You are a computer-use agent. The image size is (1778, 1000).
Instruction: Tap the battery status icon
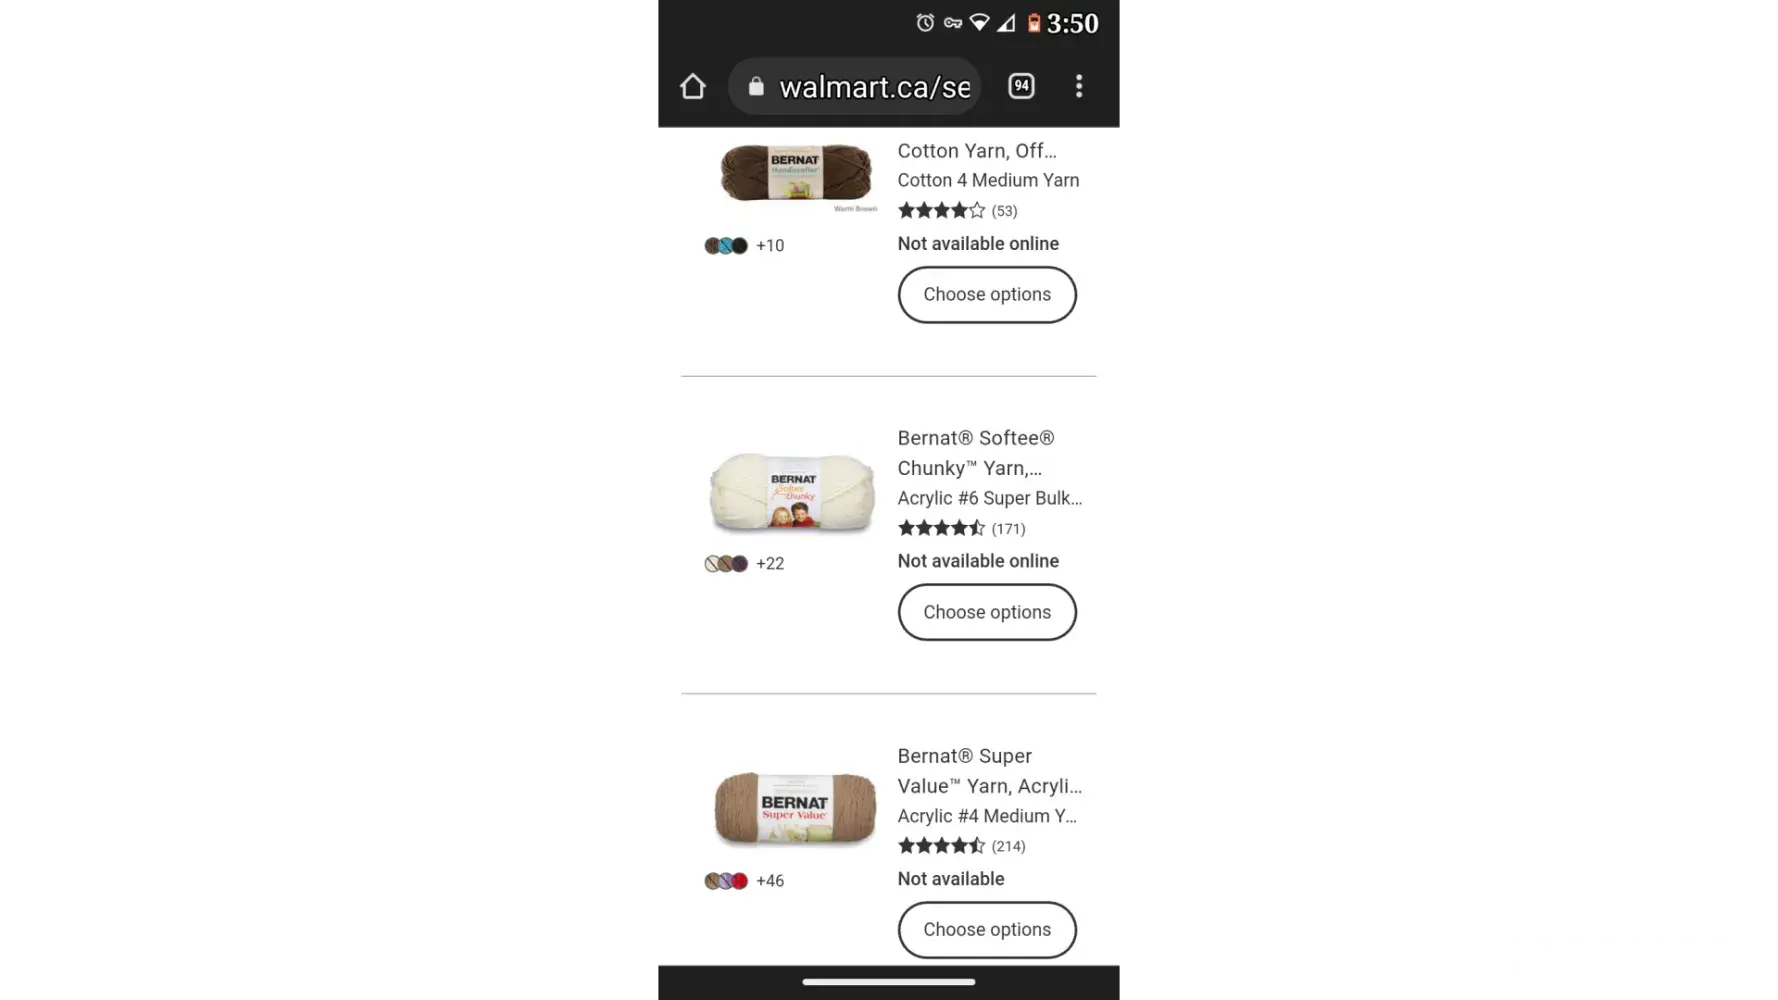pos(1034,22)
